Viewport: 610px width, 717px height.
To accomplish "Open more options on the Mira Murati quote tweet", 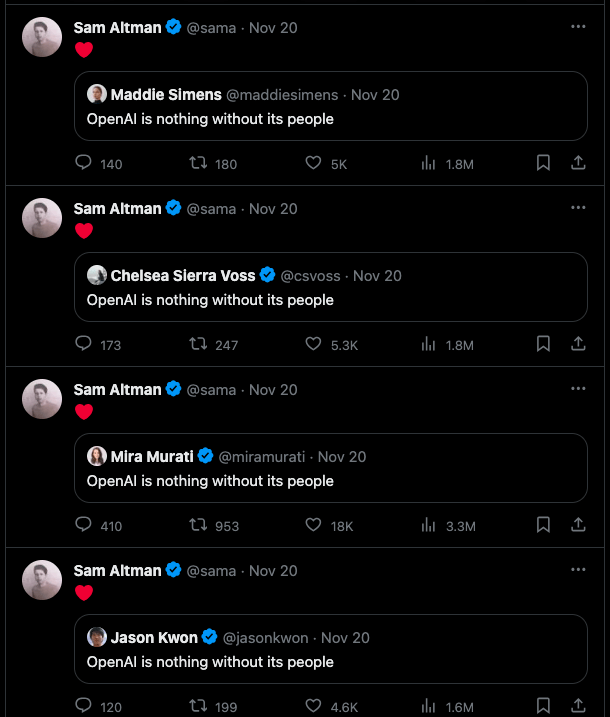I will point(578,389).
